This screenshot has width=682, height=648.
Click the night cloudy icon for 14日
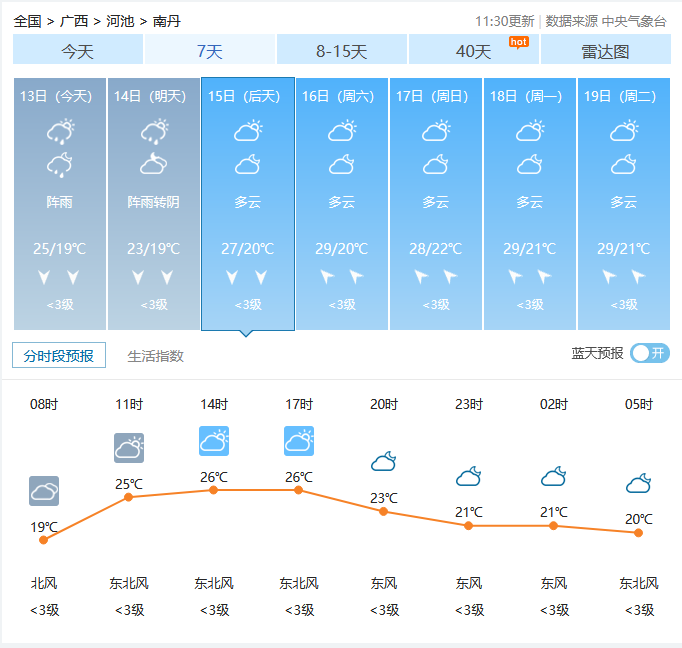154,164
